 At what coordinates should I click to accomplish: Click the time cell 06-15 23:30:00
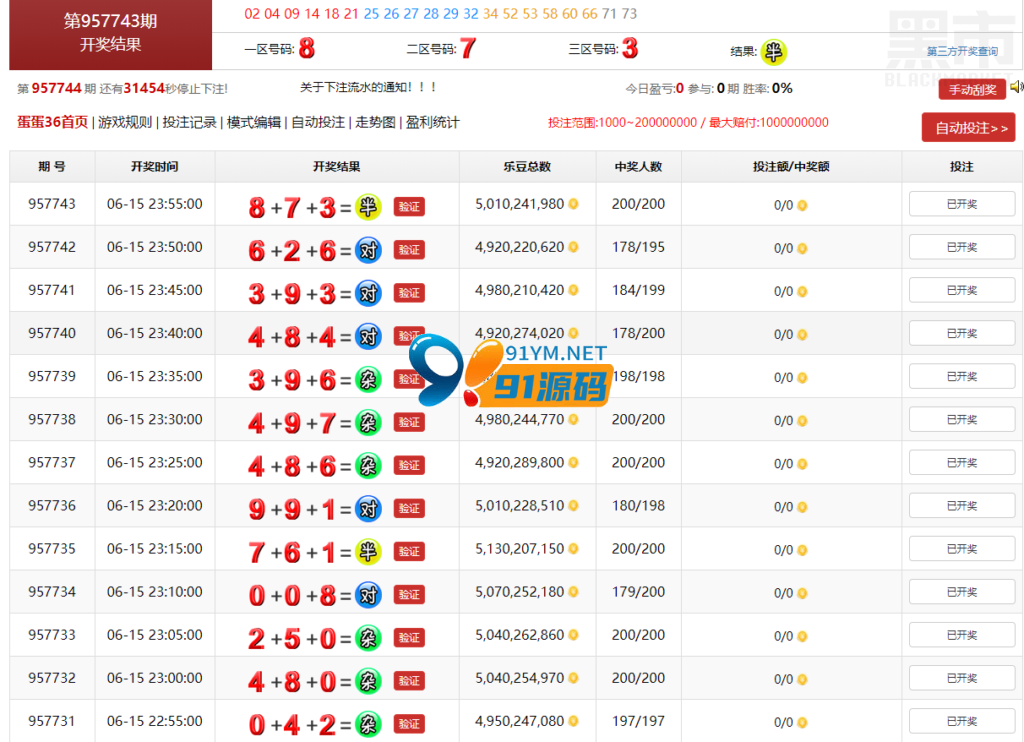pos(155,419)
